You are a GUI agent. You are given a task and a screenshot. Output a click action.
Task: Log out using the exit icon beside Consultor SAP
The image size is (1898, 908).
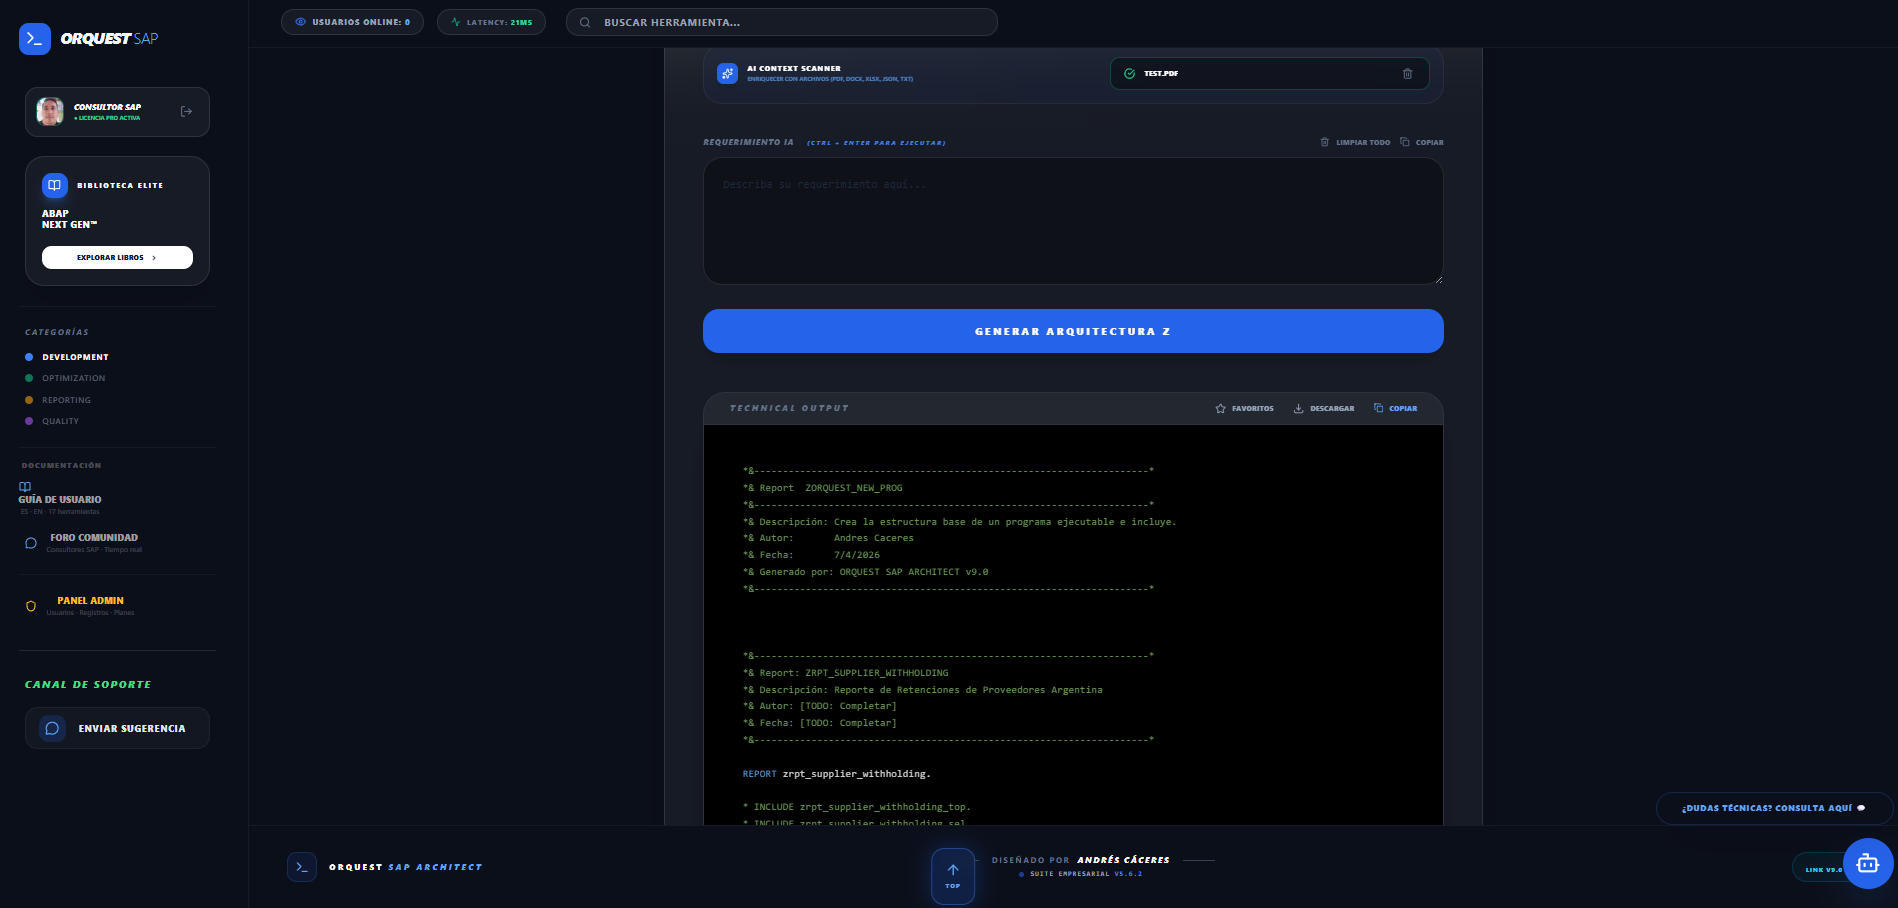(x=186, y=111)
